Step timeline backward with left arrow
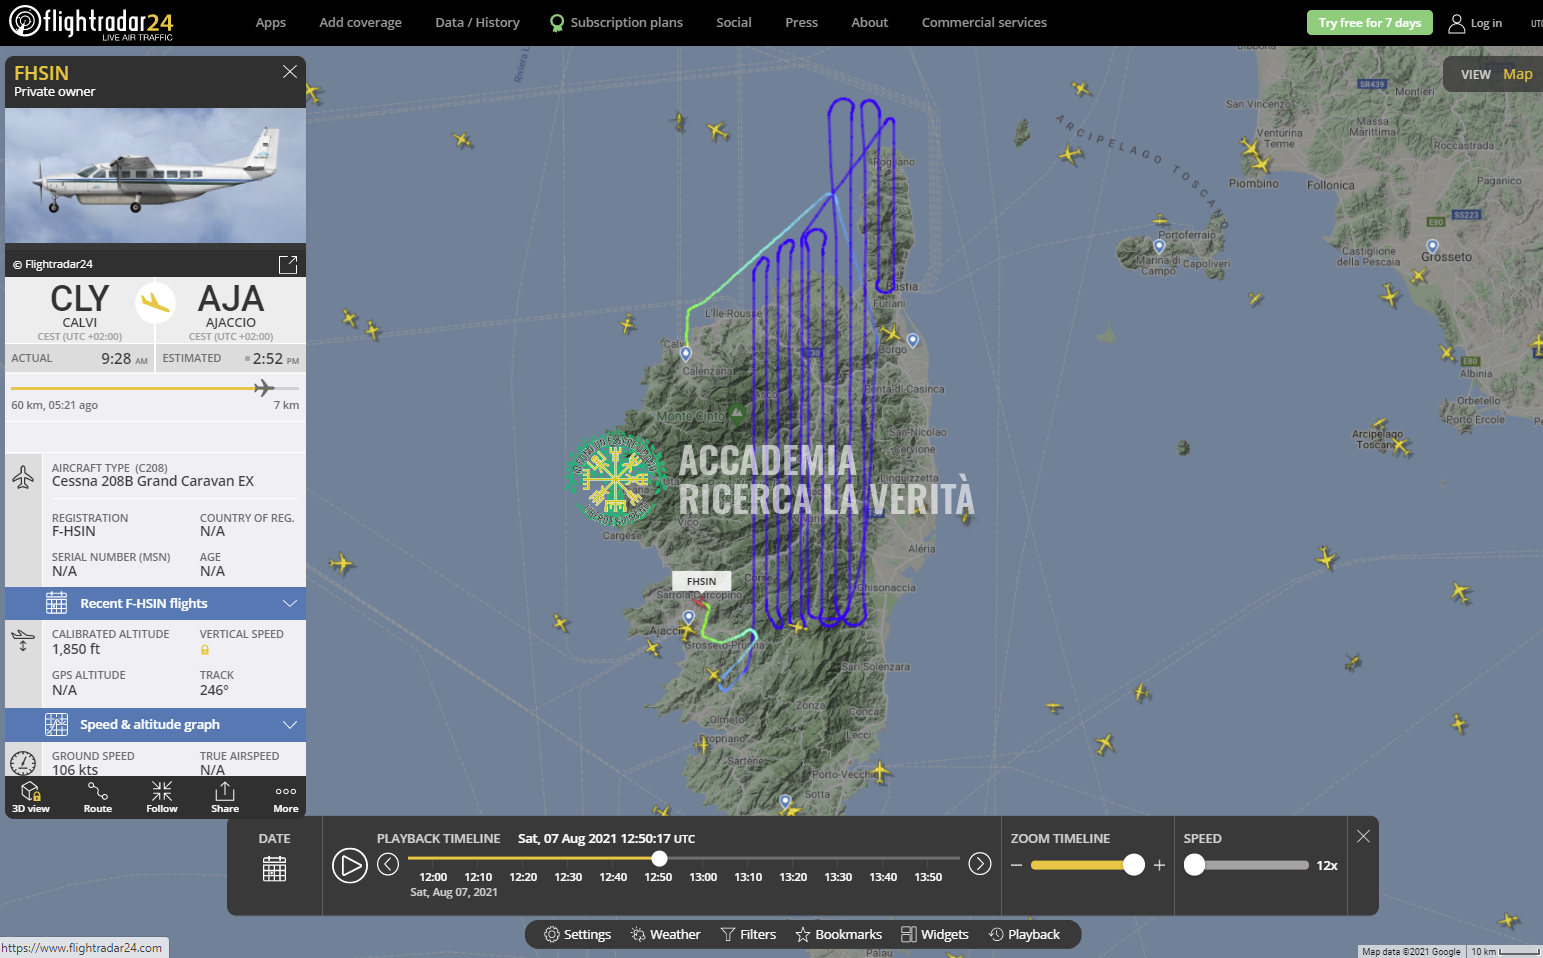 click(x=388, y=864)
